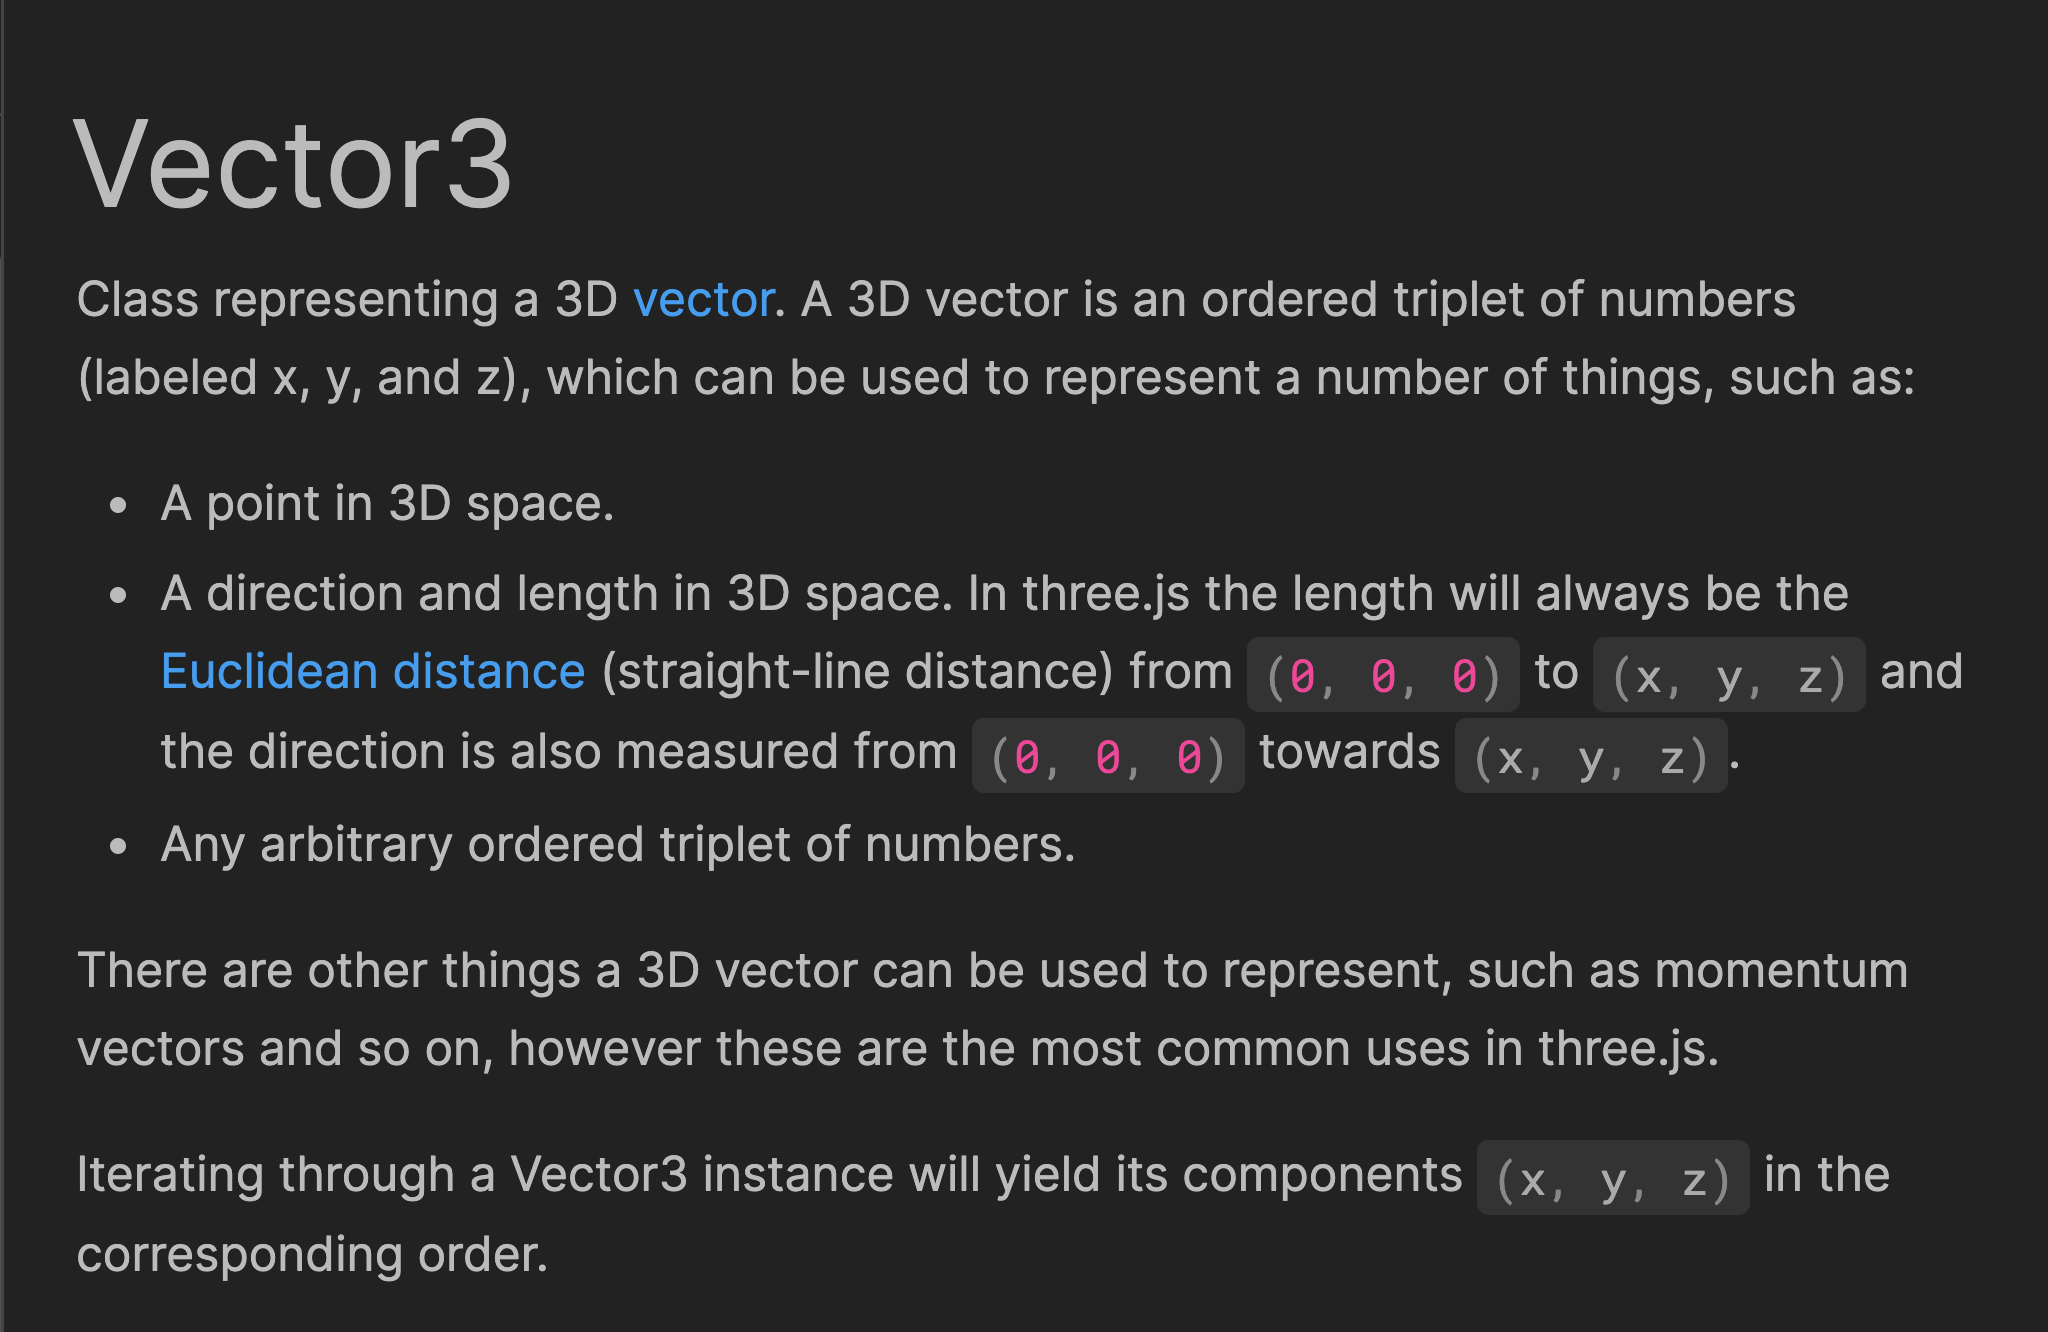Follow the "Euclidean distance" link
The height and width of the screenshot is (1332, 2048).
click(373, 671)
